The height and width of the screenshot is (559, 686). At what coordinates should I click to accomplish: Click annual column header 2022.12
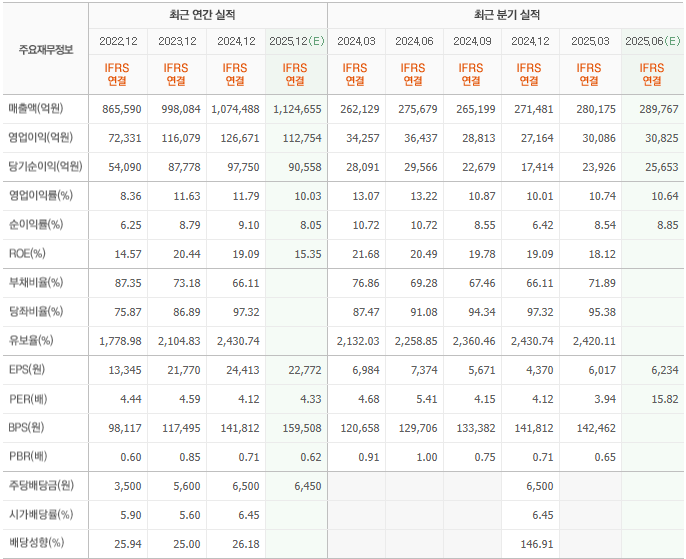tap(118, 42)
